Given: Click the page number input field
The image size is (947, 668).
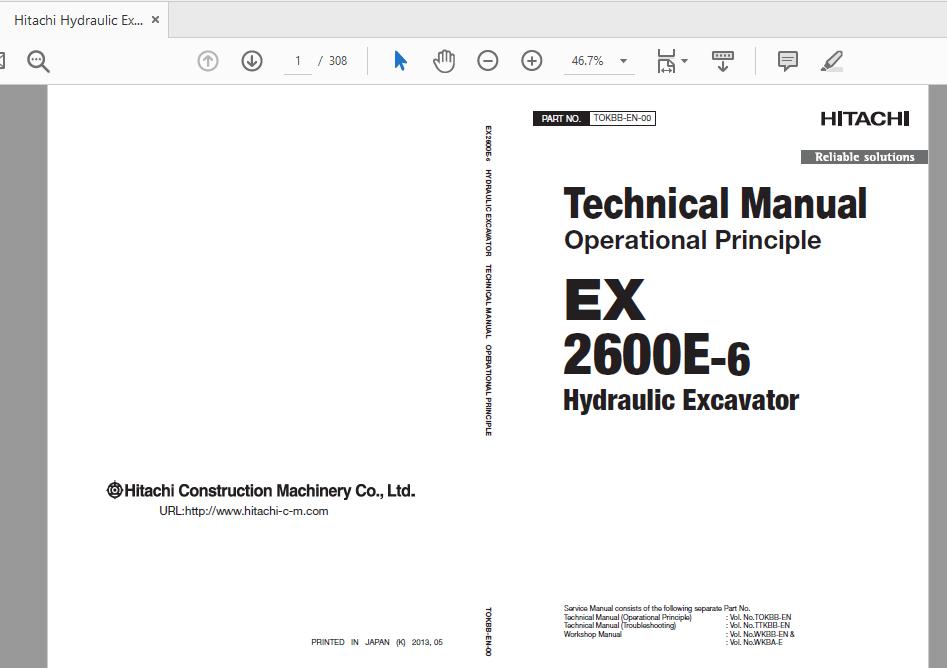Looking at the screenshot, I should click(297, 60).
